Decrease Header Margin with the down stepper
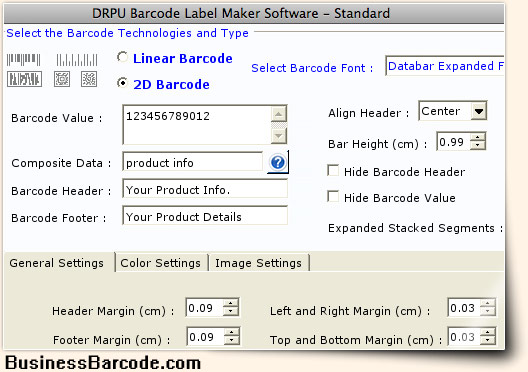 coord(231,312)
